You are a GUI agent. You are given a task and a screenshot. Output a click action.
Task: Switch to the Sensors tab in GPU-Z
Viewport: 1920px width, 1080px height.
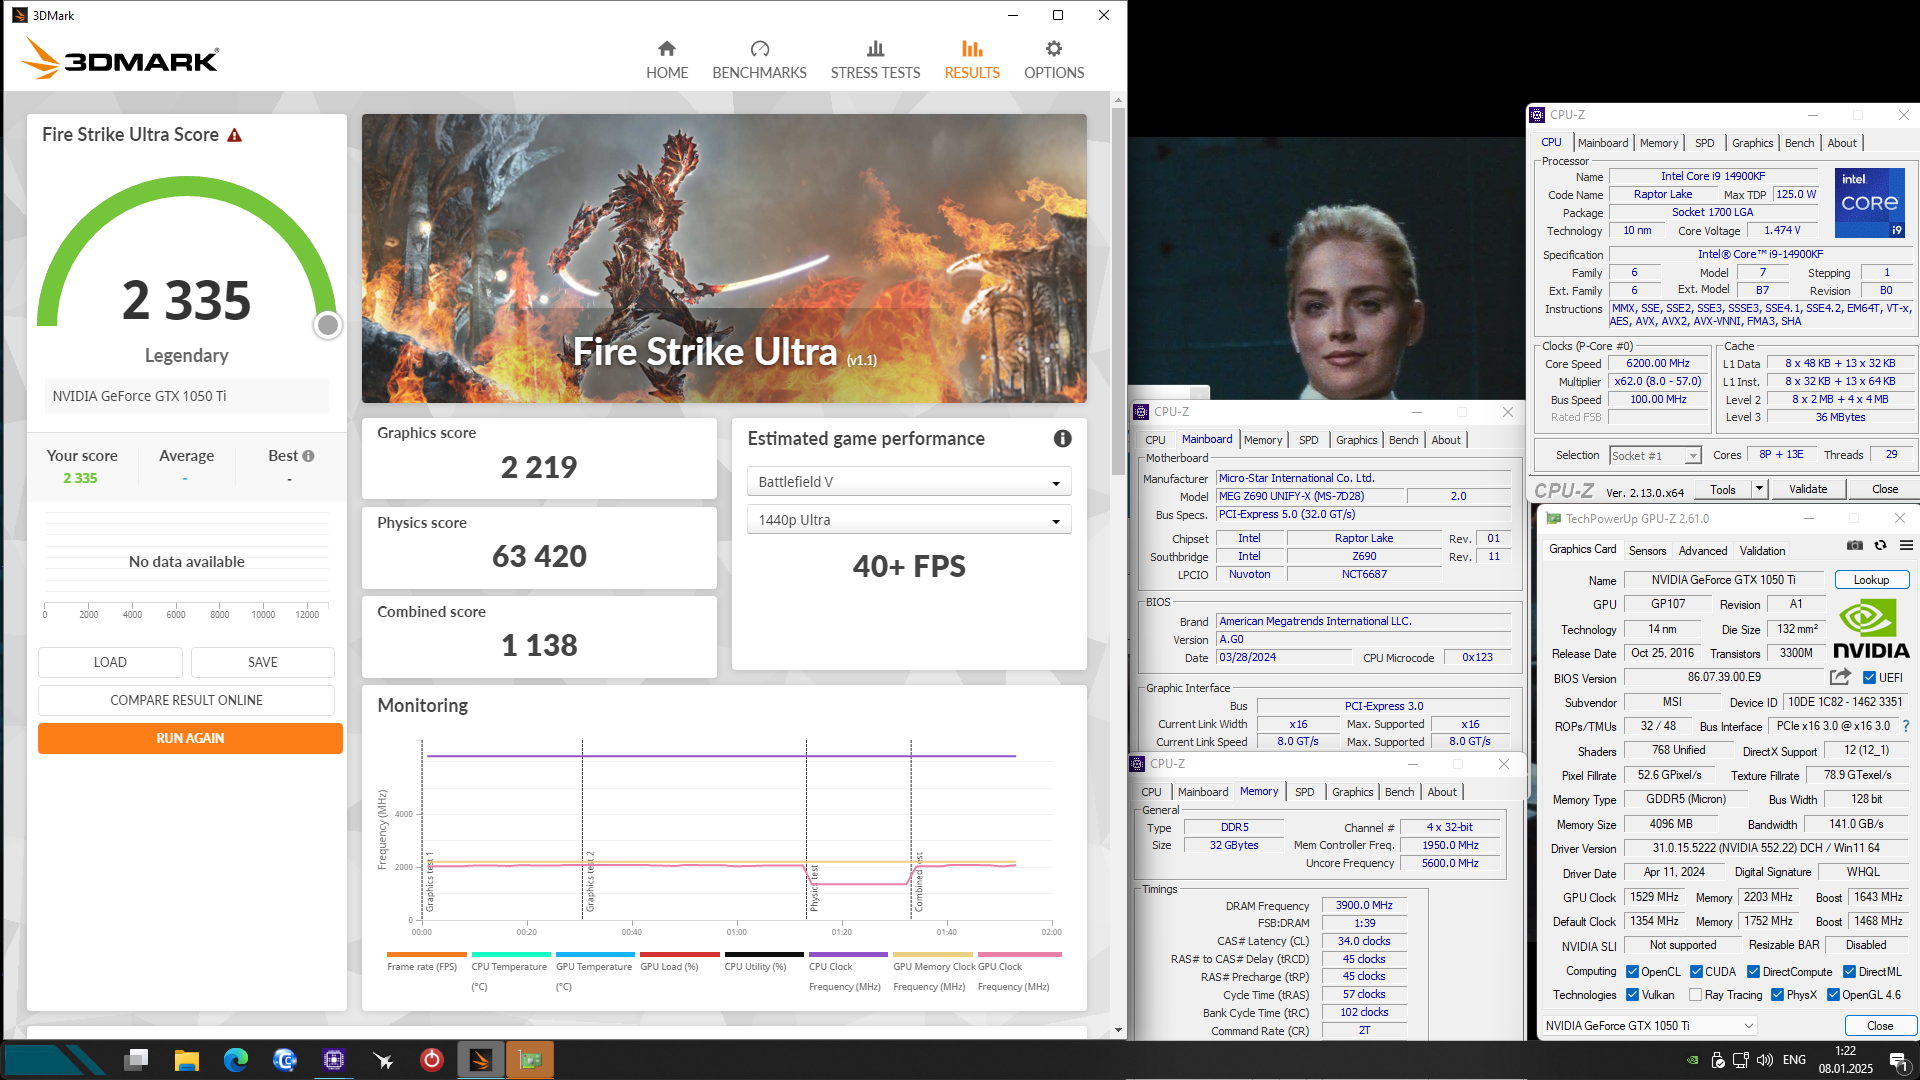(x=1647, y=550)
